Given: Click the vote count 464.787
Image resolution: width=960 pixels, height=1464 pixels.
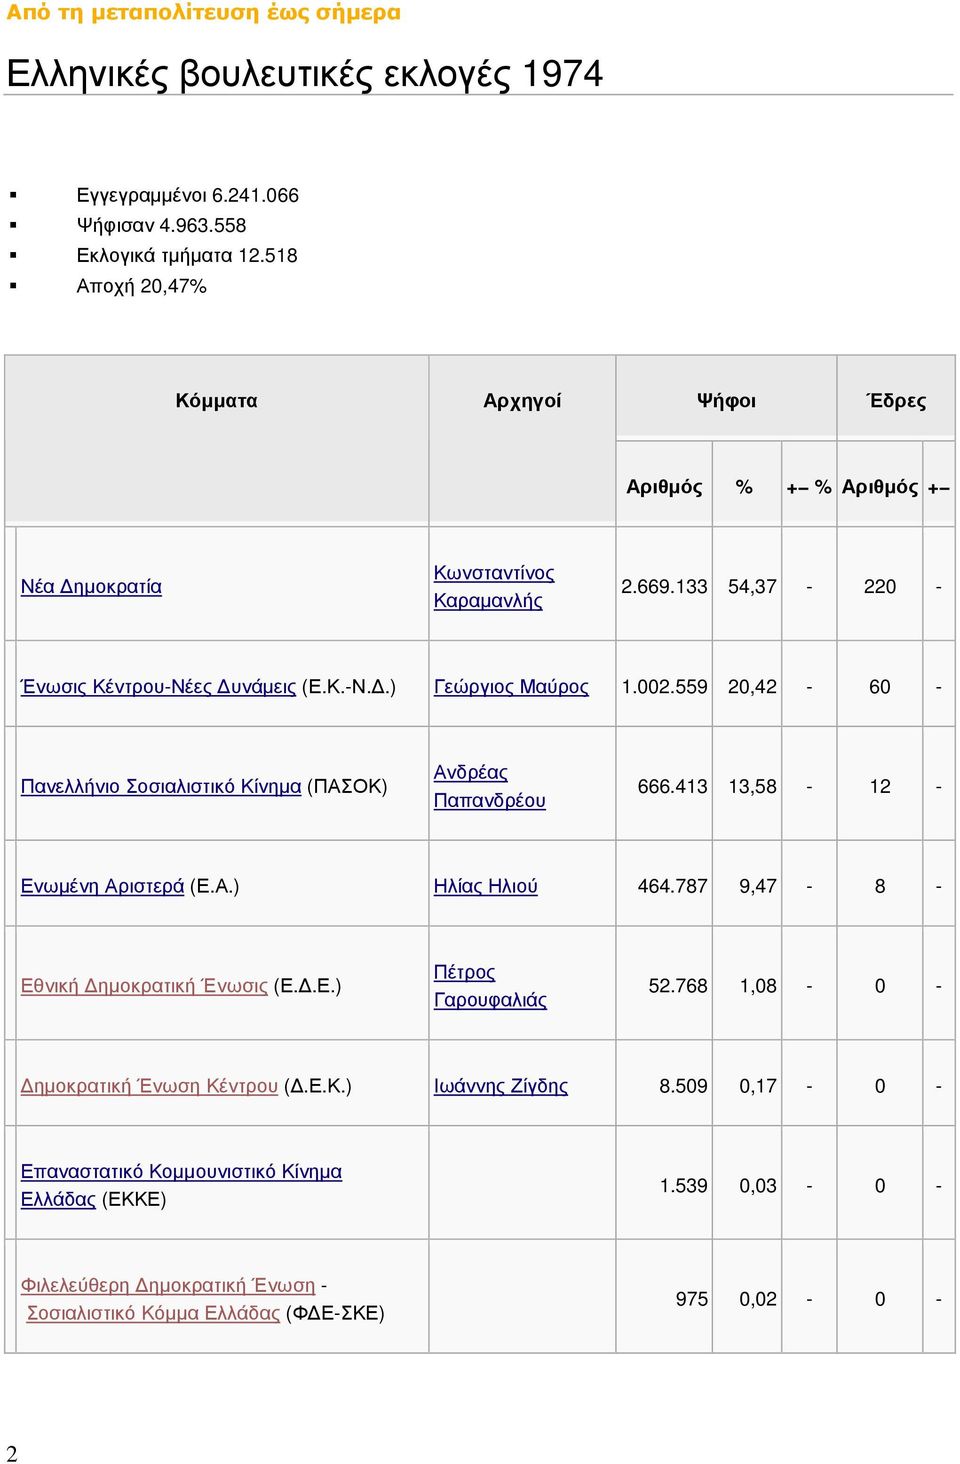Looking at the screenshot, I should coord(672,887).
